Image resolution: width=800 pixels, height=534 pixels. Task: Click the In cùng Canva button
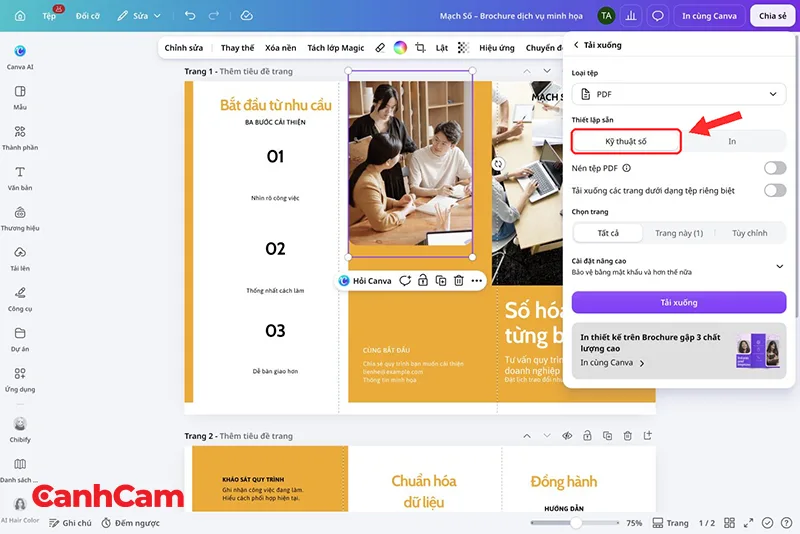coord(709,16)
